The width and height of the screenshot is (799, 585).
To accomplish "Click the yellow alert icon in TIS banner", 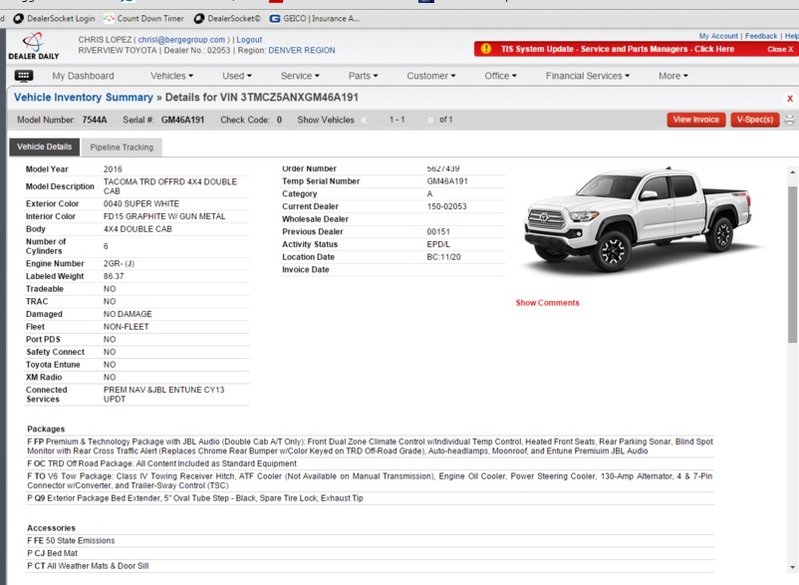I will pyautogui.click(x=486, y=49).
